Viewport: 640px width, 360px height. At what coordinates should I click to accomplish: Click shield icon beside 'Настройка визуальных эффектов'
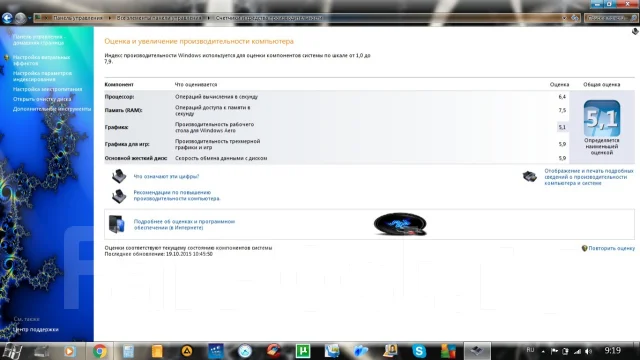7,58
